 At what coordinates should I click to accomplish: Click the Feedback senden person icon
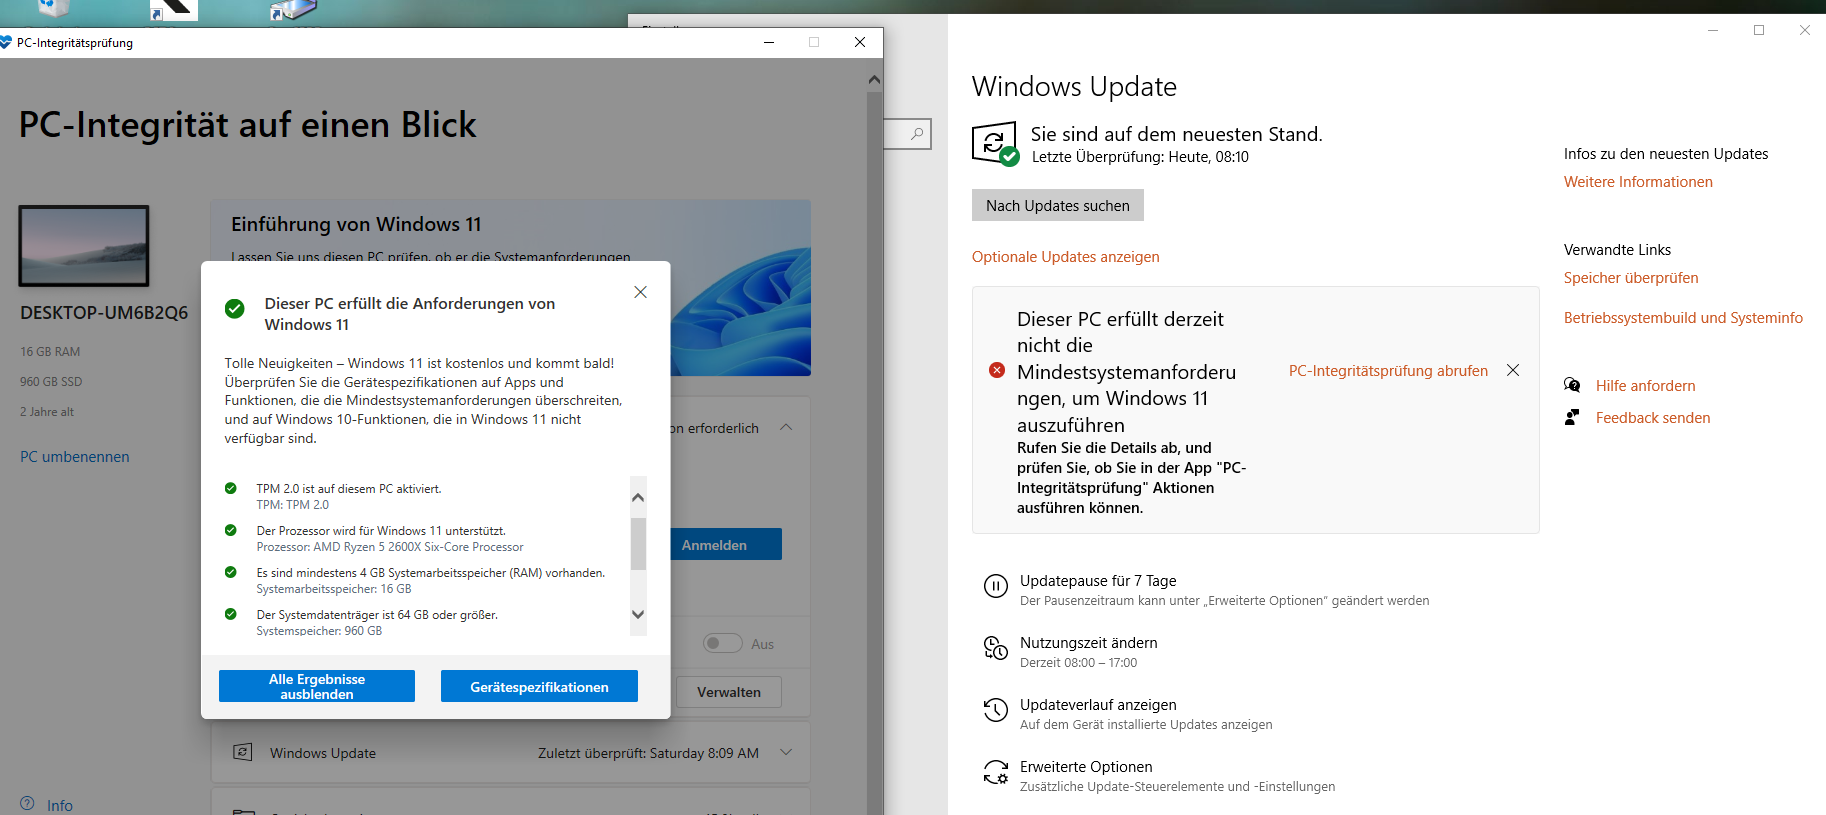coord(1572,417)
